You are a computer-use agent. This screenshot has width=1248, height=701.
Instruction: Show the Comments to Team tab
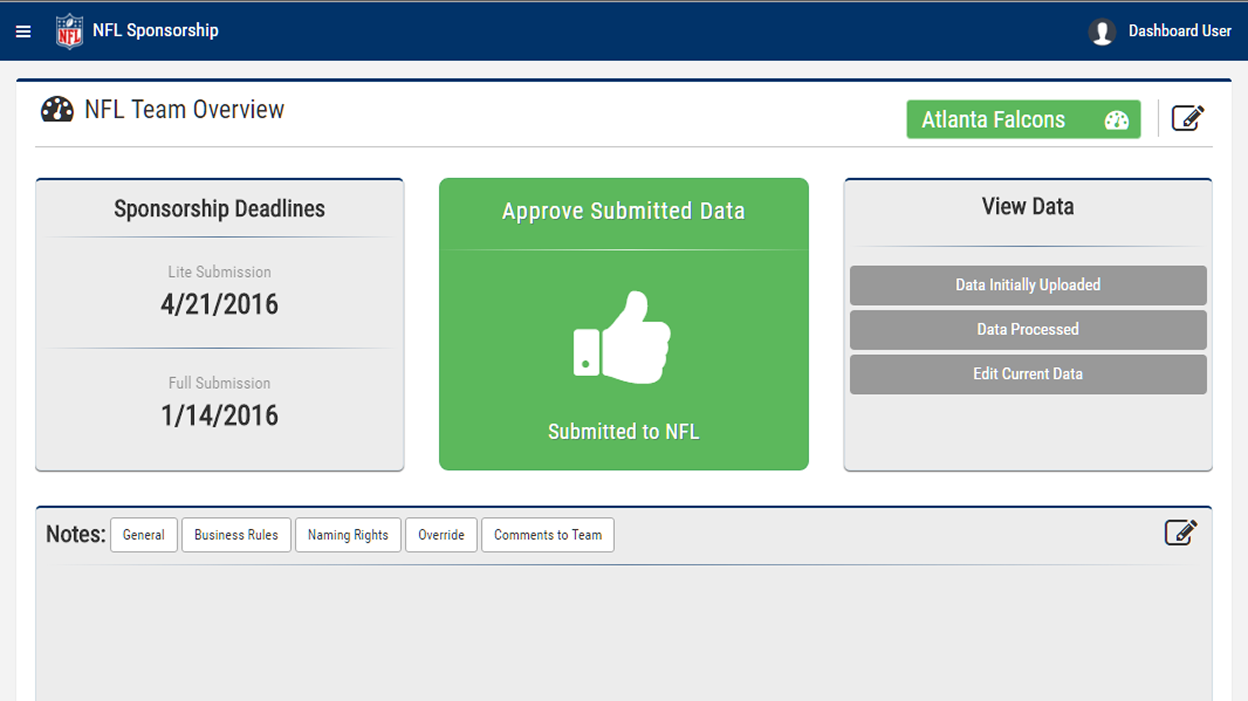[548, 535]
